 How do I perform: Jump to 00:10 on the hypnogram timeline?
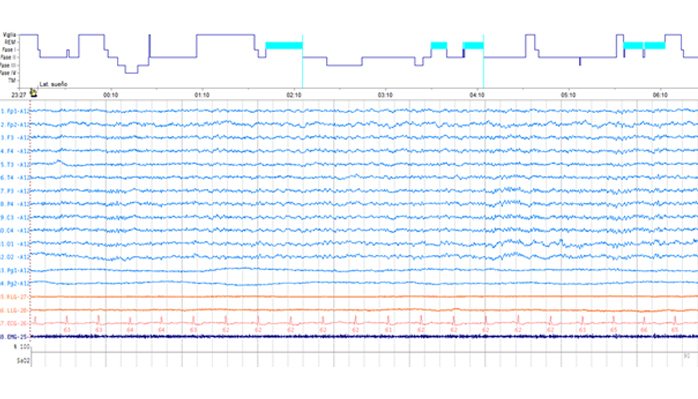pyautogui.click(x=111, y=95)
